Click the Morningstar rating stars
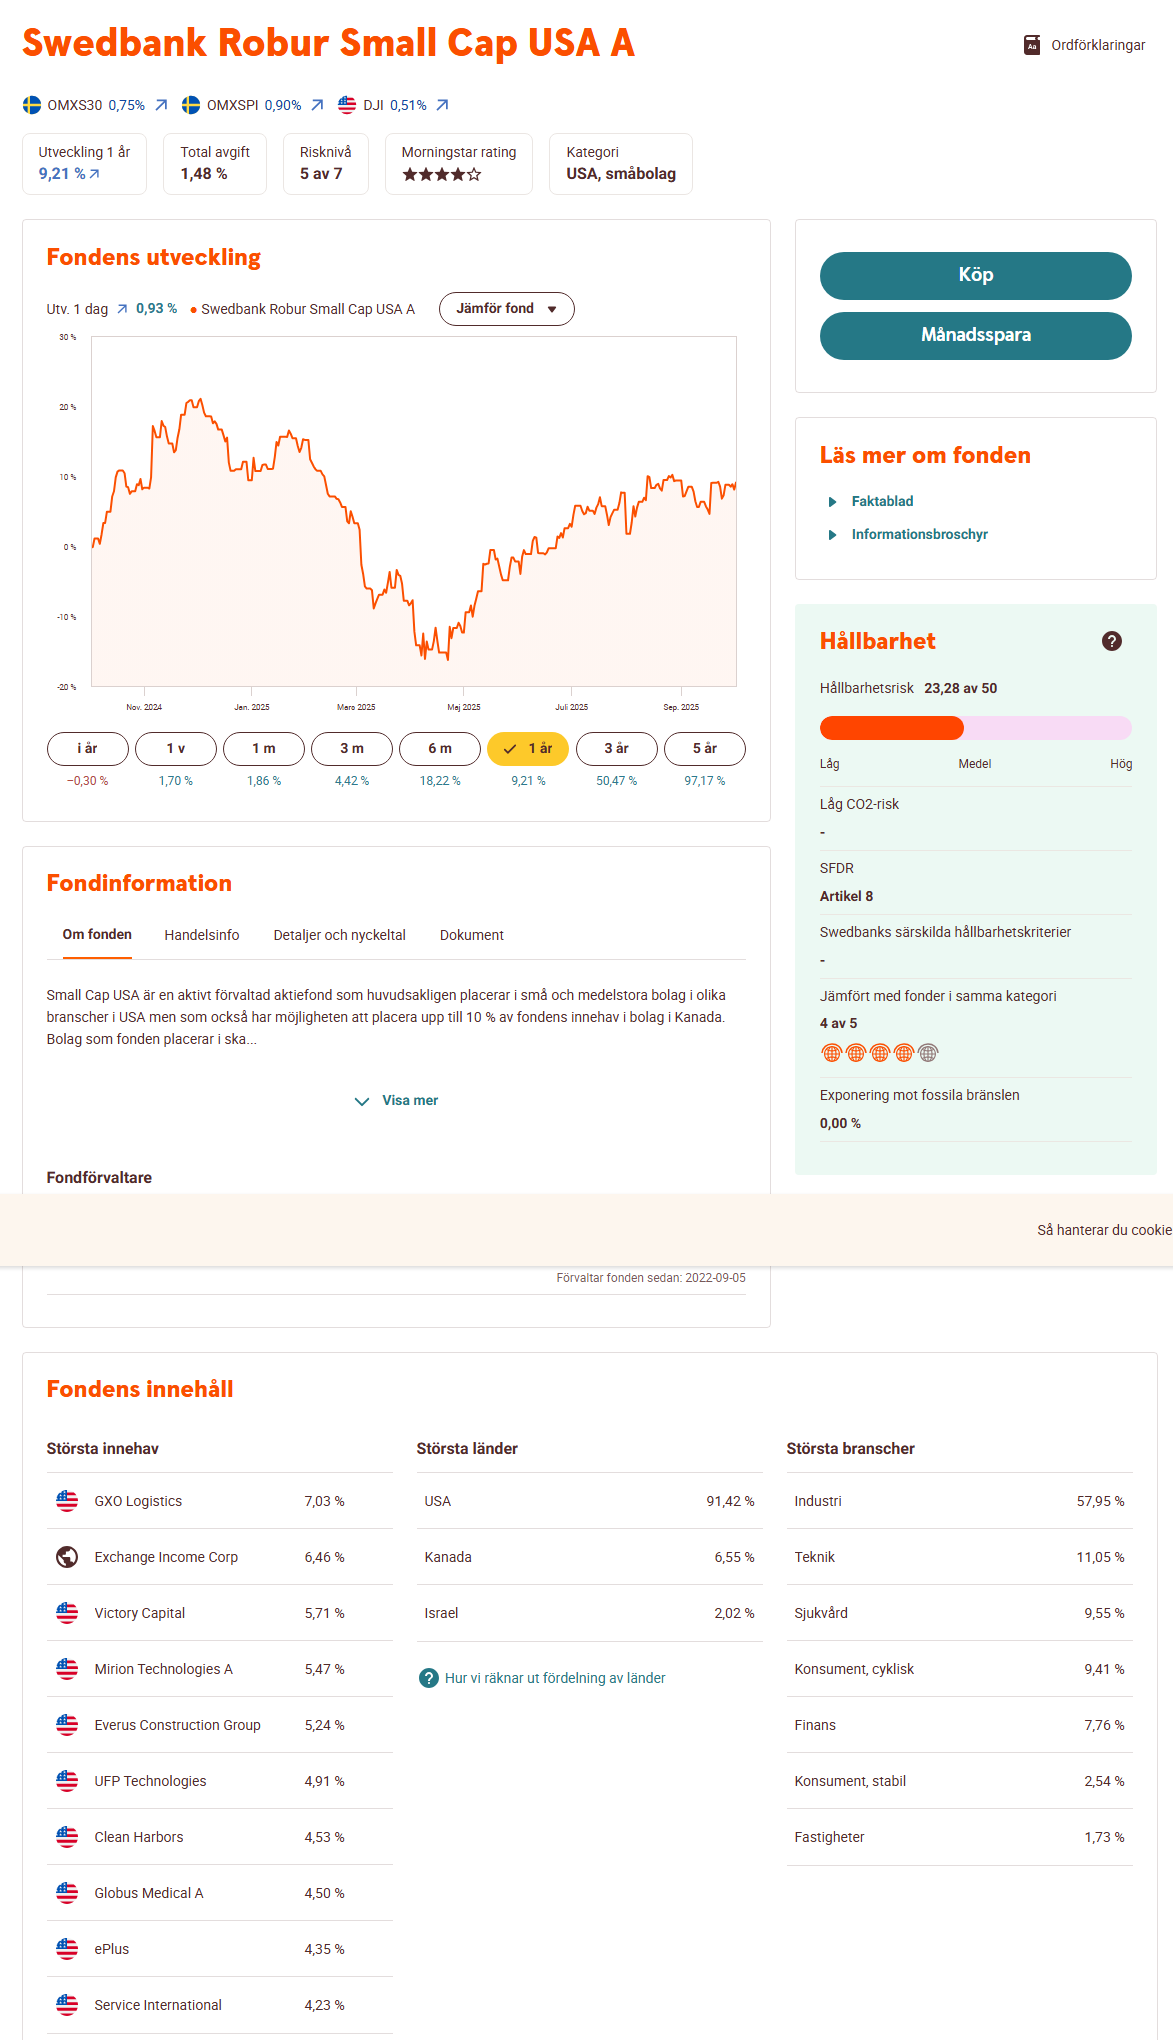Viewport: 1173px width, 2040px height. [x=441, y=175]
